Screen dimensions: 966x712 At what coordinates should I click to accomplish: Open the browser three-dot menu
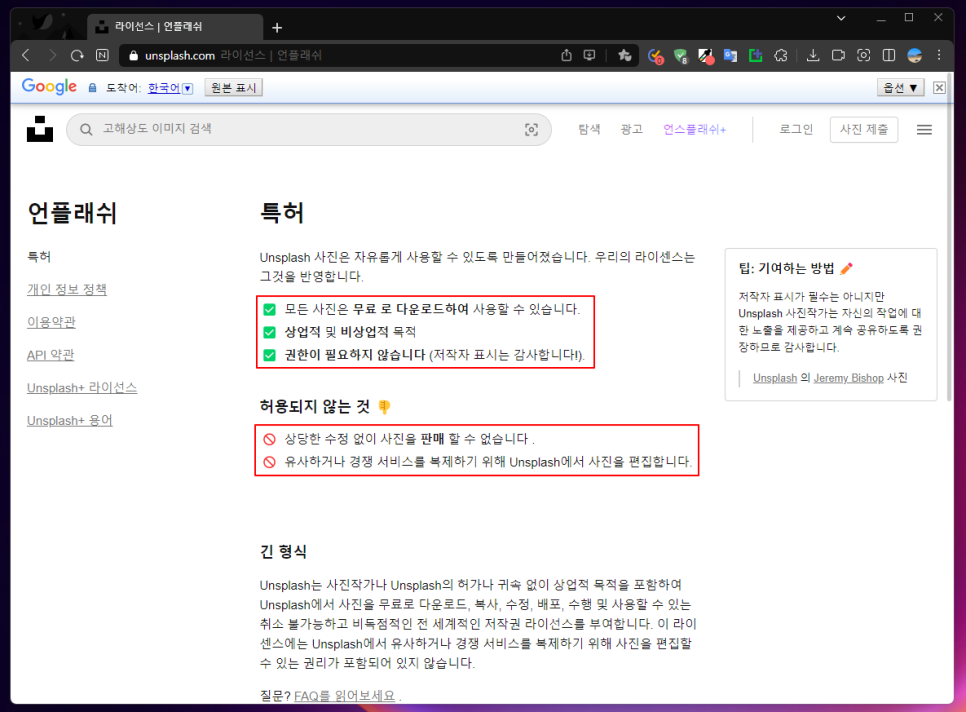click(x=939, y=55)
